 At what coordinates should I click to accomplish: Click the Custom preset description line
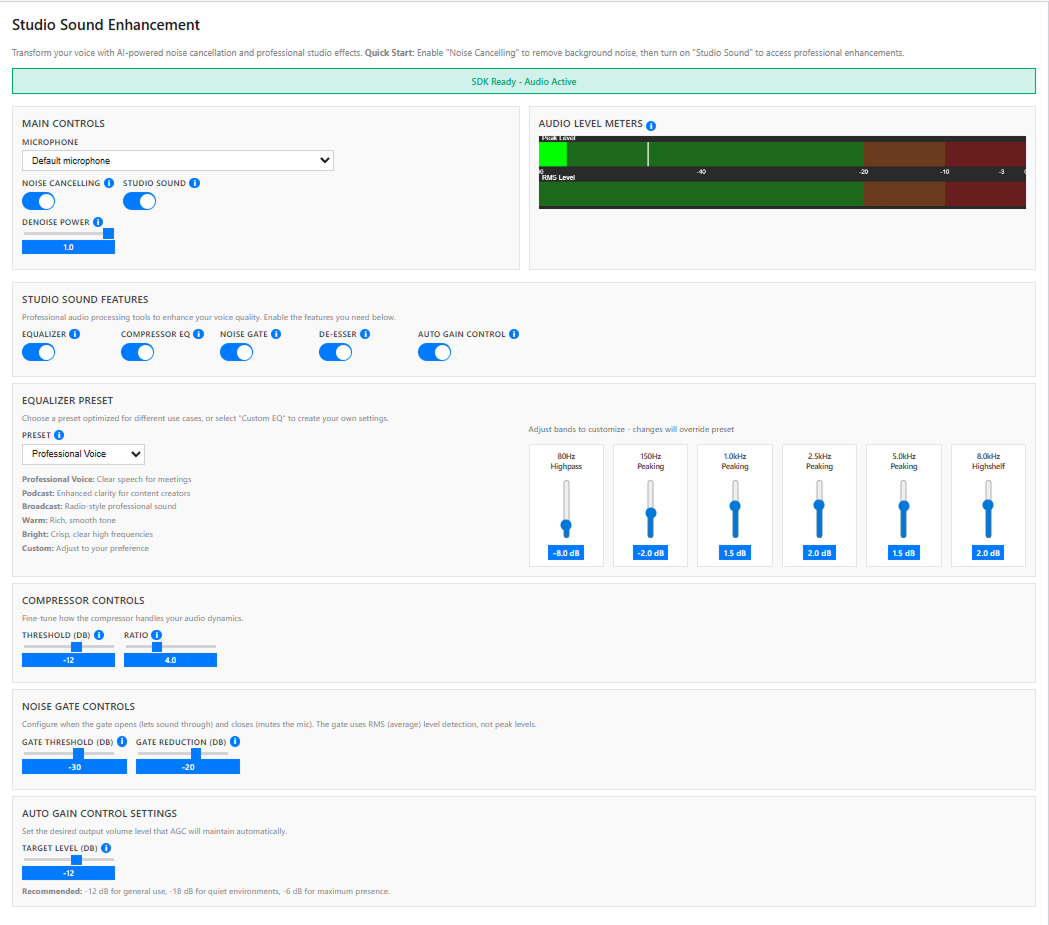click(x=86, y=548)
